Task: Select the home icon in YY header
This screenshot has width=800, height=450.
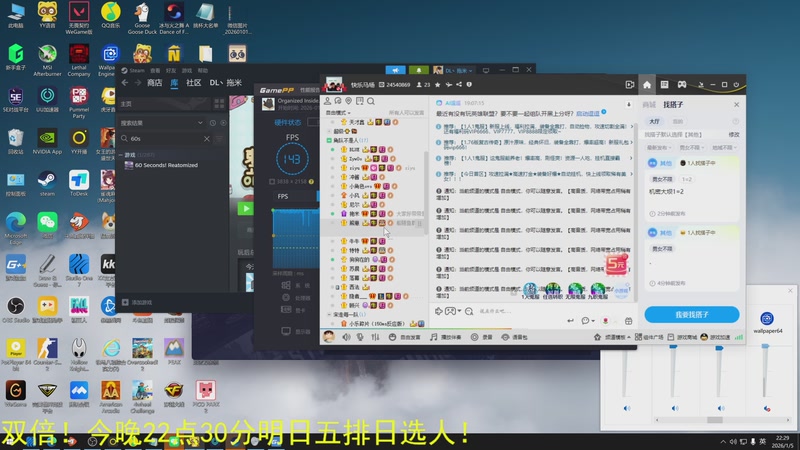Action: (647, 85)
